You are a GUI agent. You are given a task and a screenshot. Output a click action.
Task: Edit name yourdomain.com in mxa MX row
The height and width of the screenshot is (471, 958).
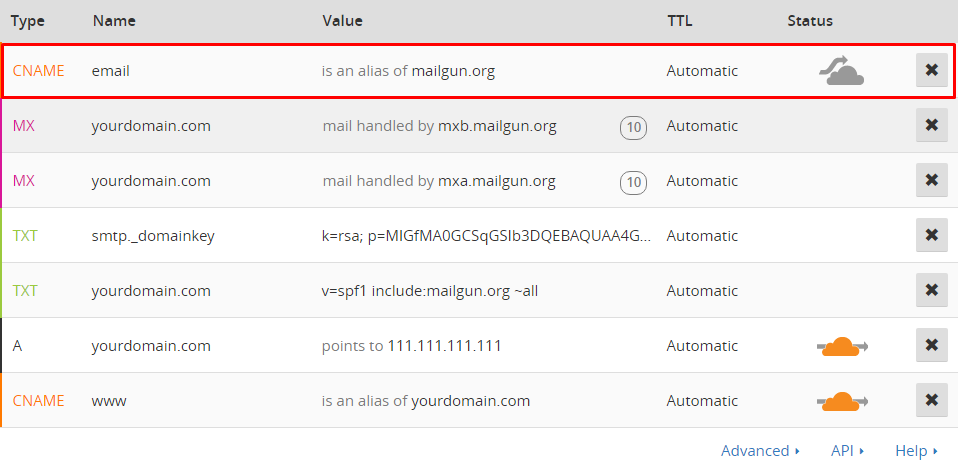click(151, 181)
